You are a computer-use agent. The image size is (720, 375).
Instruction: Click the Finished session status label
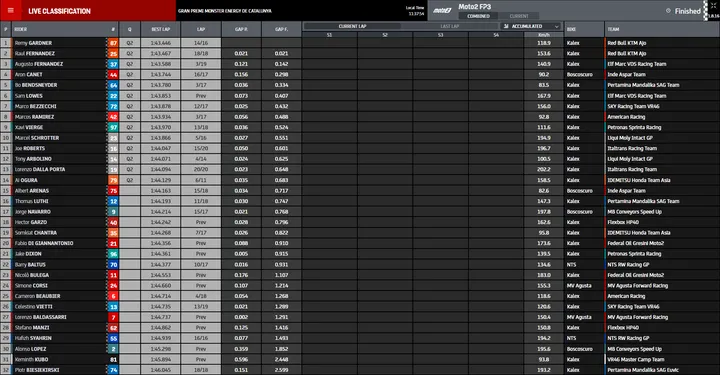click(x=687, y=11)
